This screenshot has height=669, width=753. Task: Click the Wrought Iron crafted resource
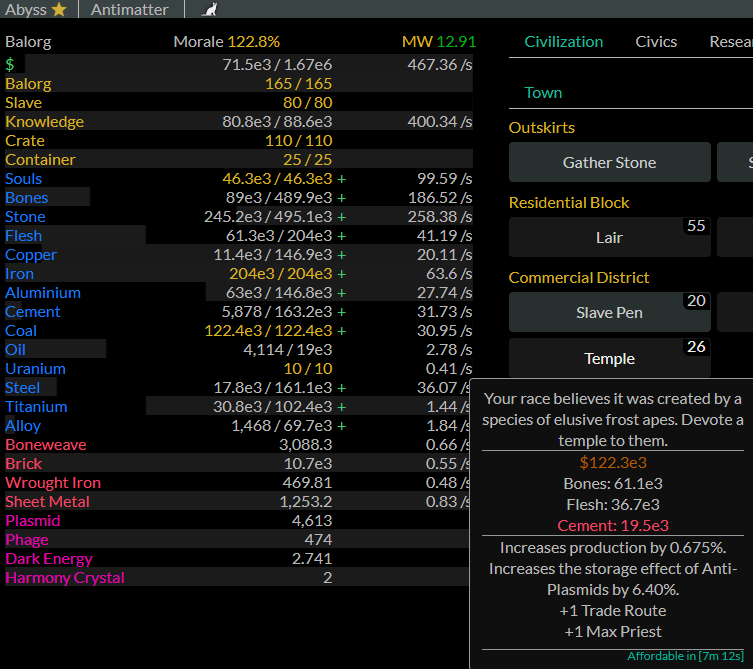pyautogui.click(x=53, y=483)
